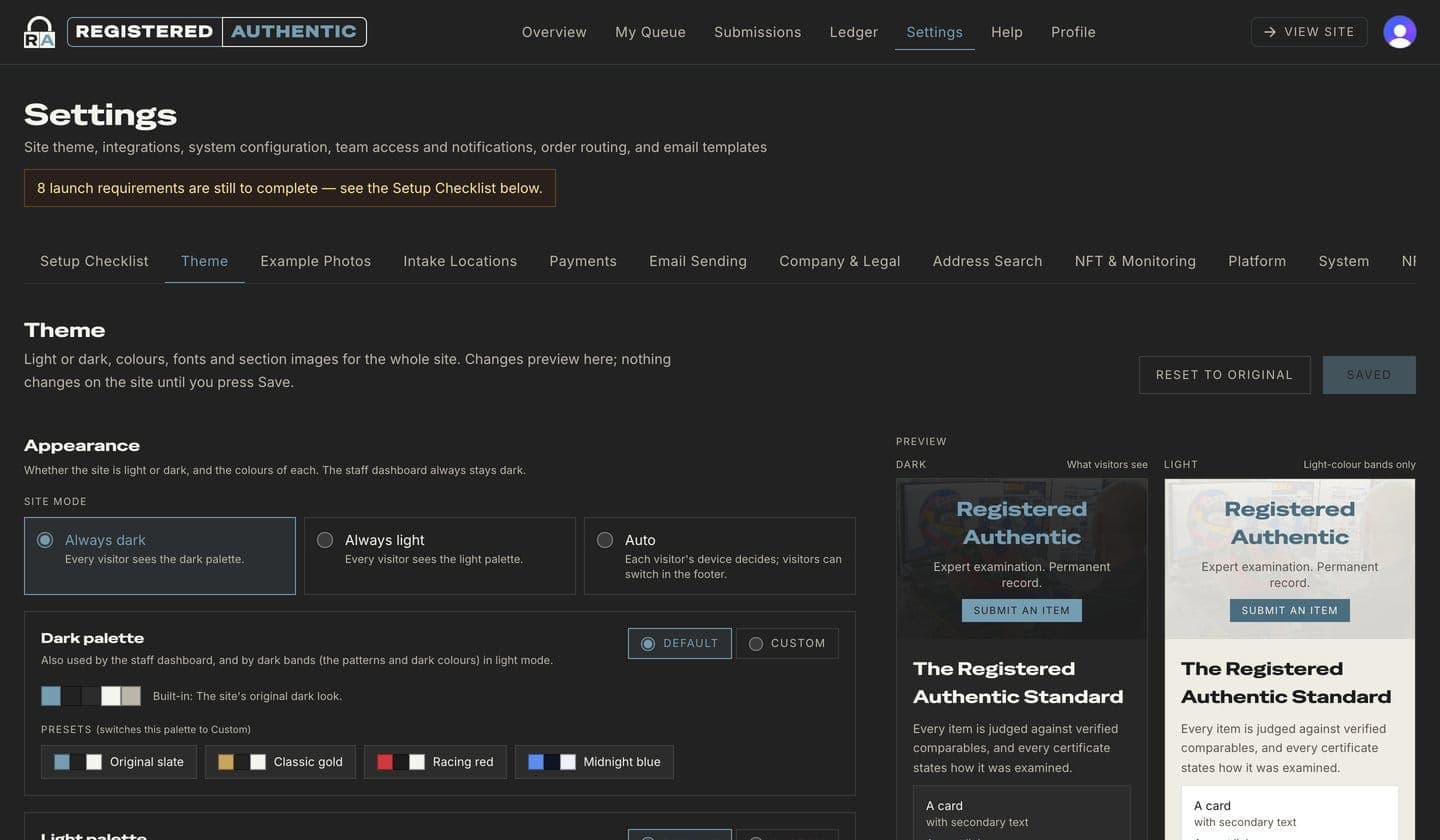Click the Registered Authentic wordmark logo
Viewport: 1440px width, 840px height.
pos(217,32)
